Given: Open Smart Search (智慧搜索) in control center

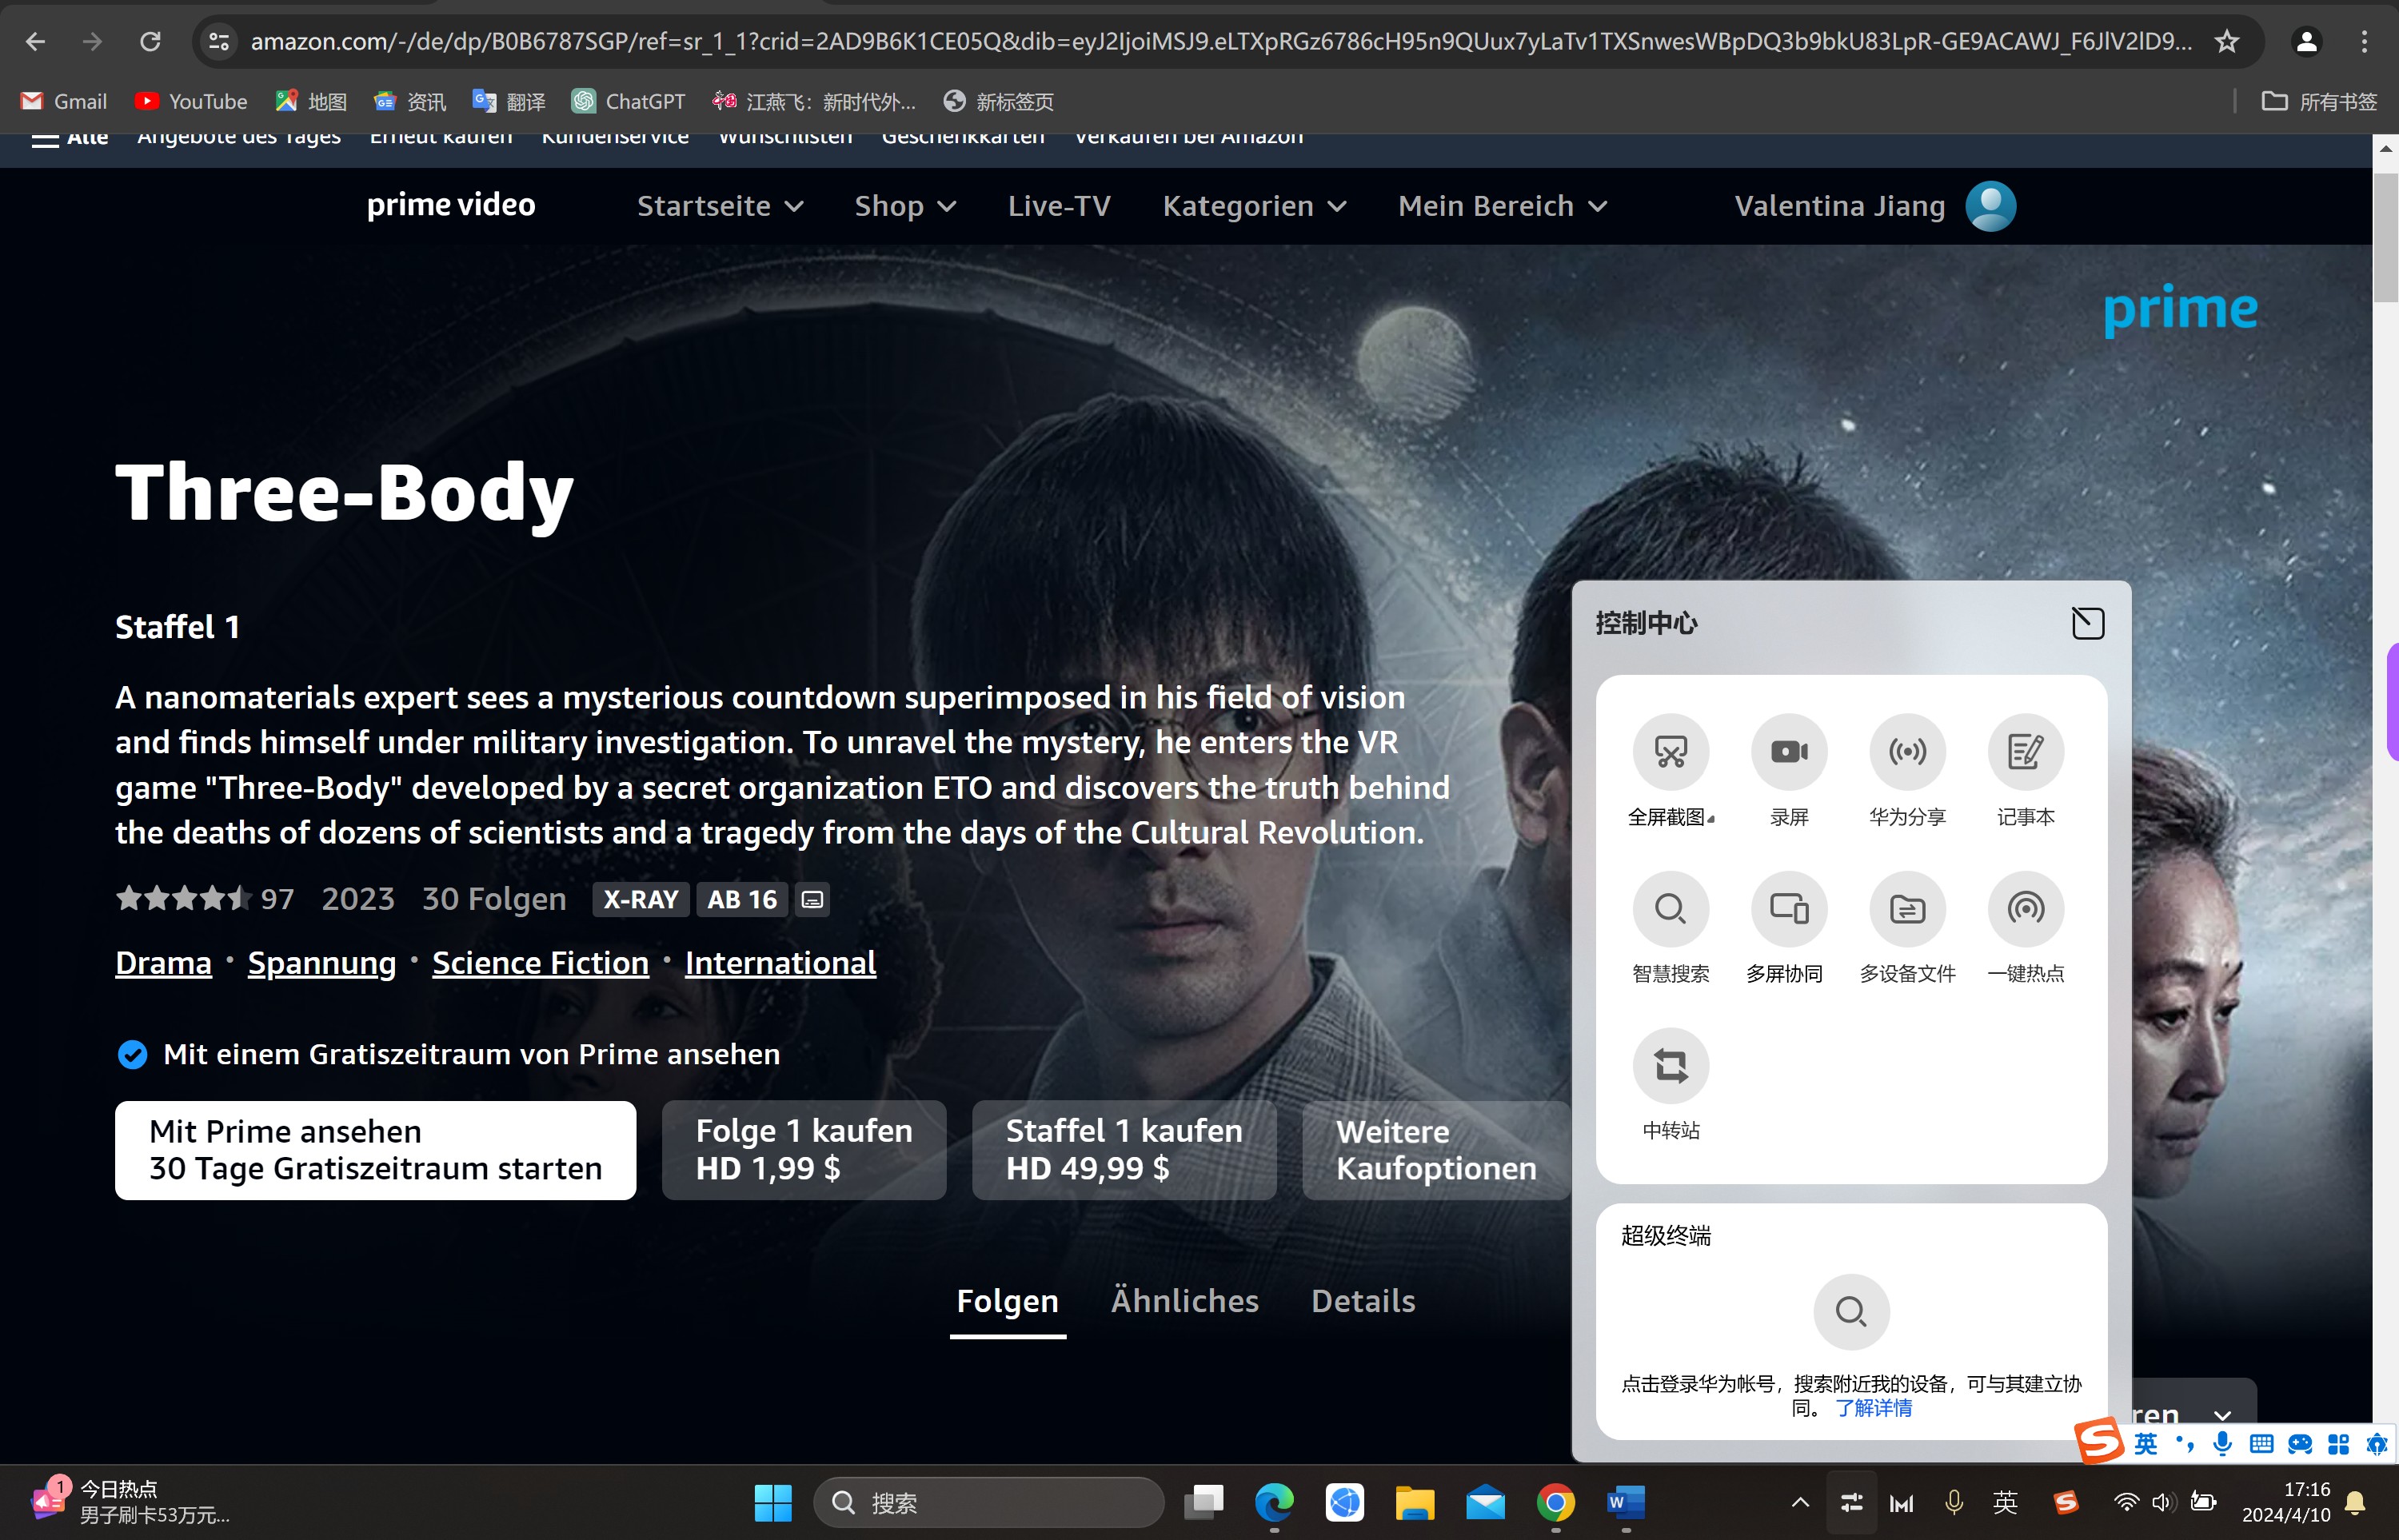Looking at the screenshot, I should [1670, 909].
